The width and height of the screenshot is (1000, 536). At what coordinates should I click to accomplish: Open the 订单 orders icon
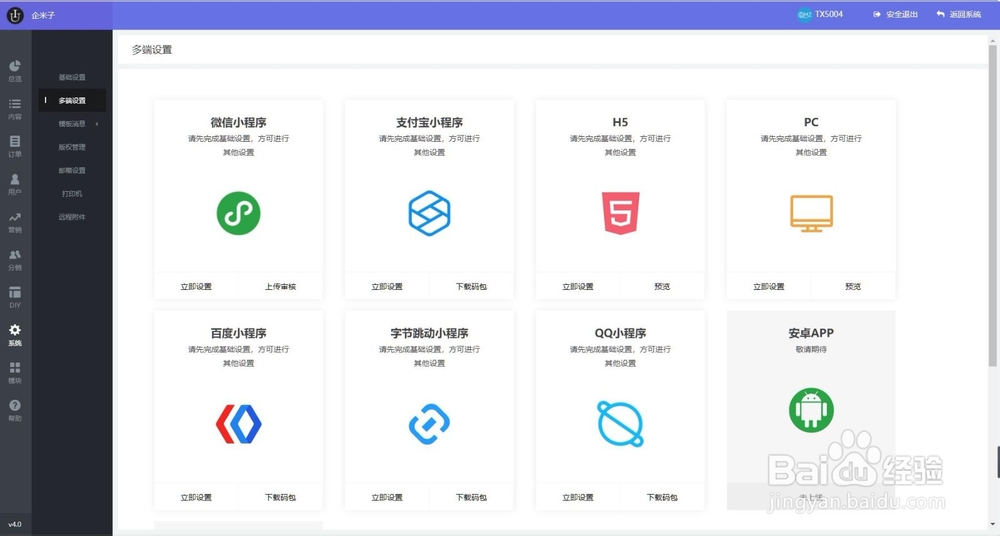tap(15, 141)
